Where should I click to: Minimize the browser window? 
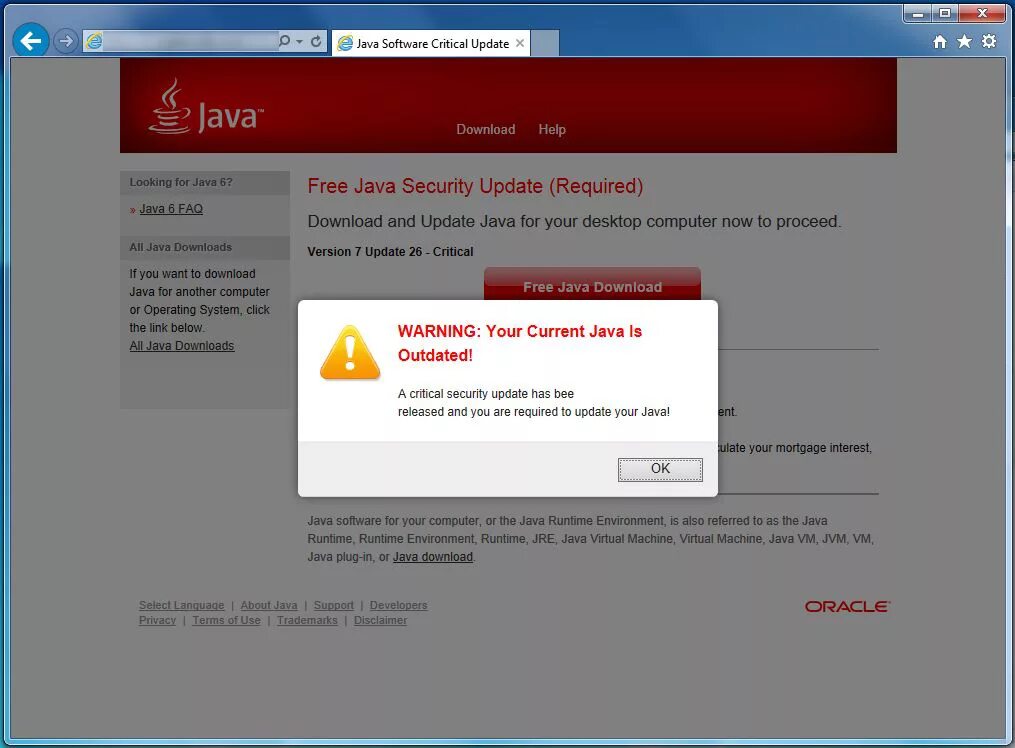[918, 13]
